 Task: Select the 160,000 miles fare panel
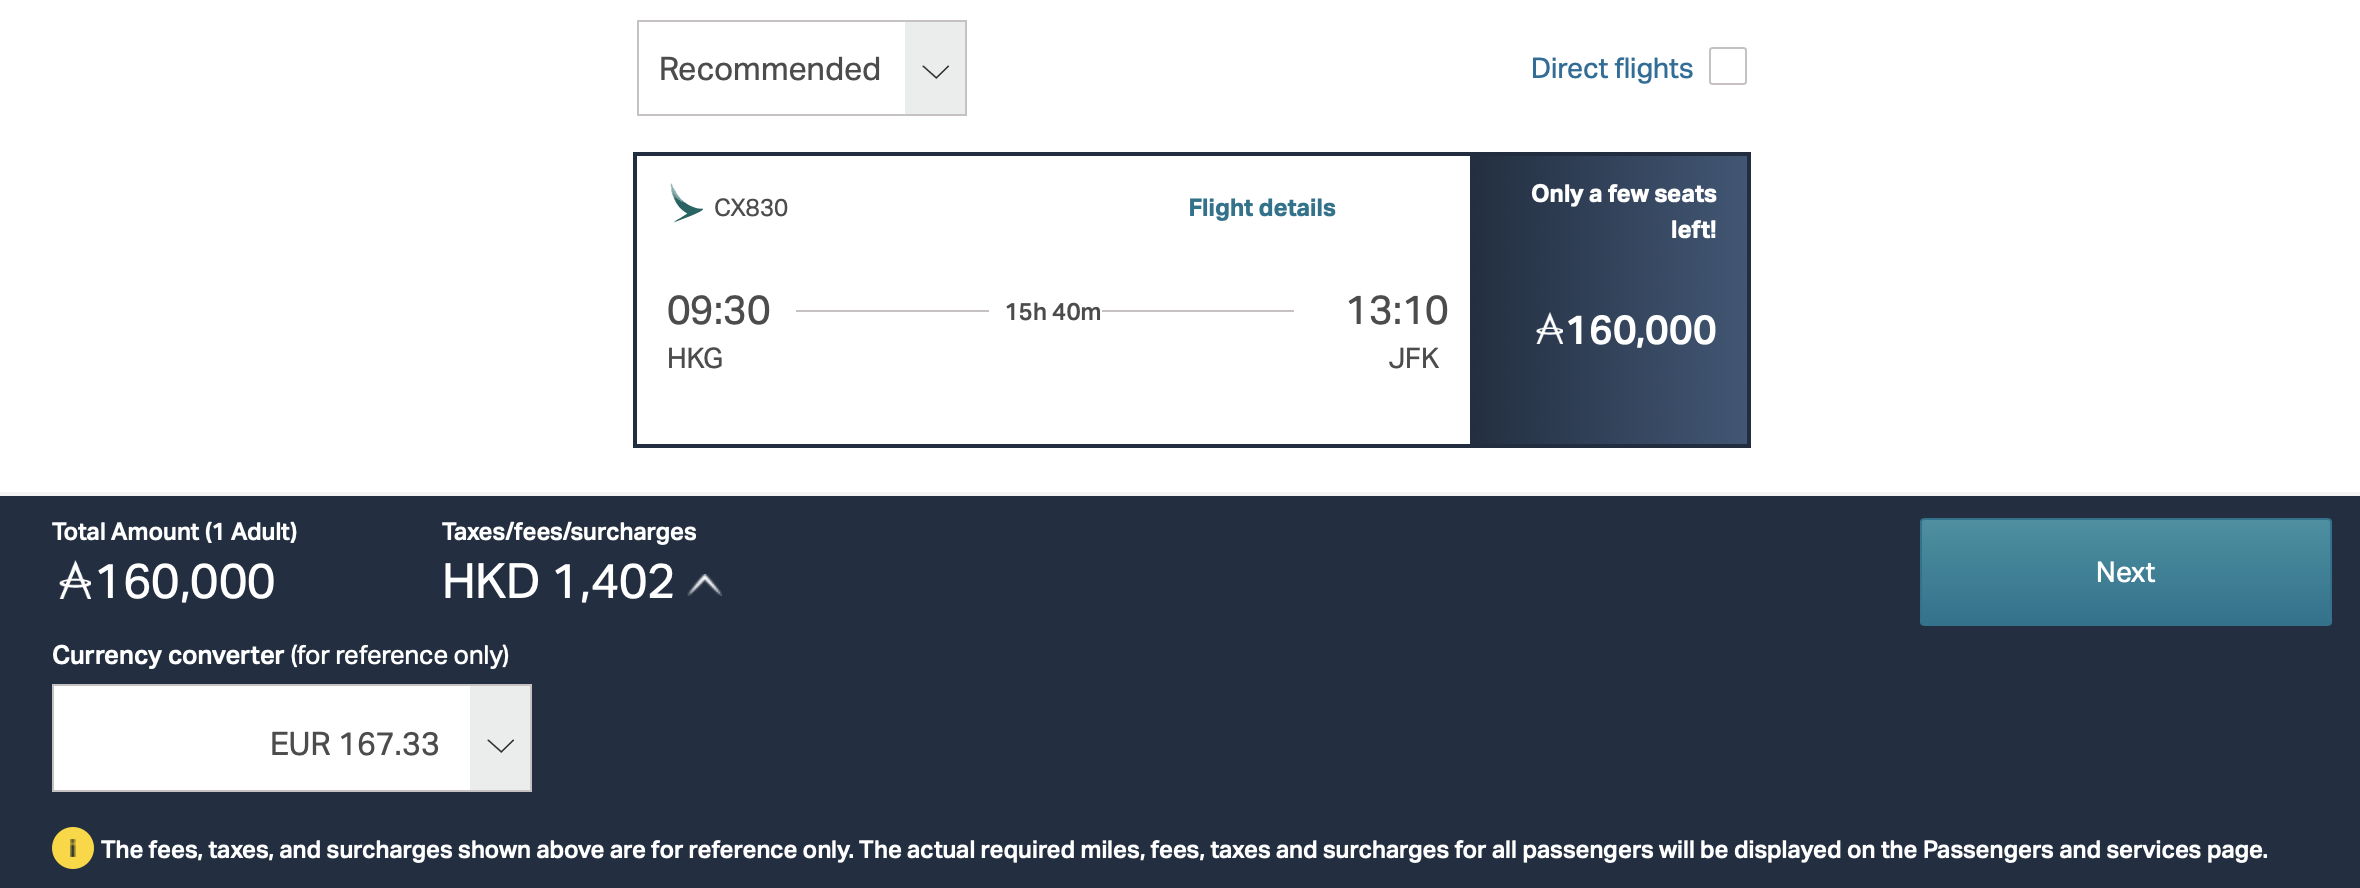(x=1609, y=300)
